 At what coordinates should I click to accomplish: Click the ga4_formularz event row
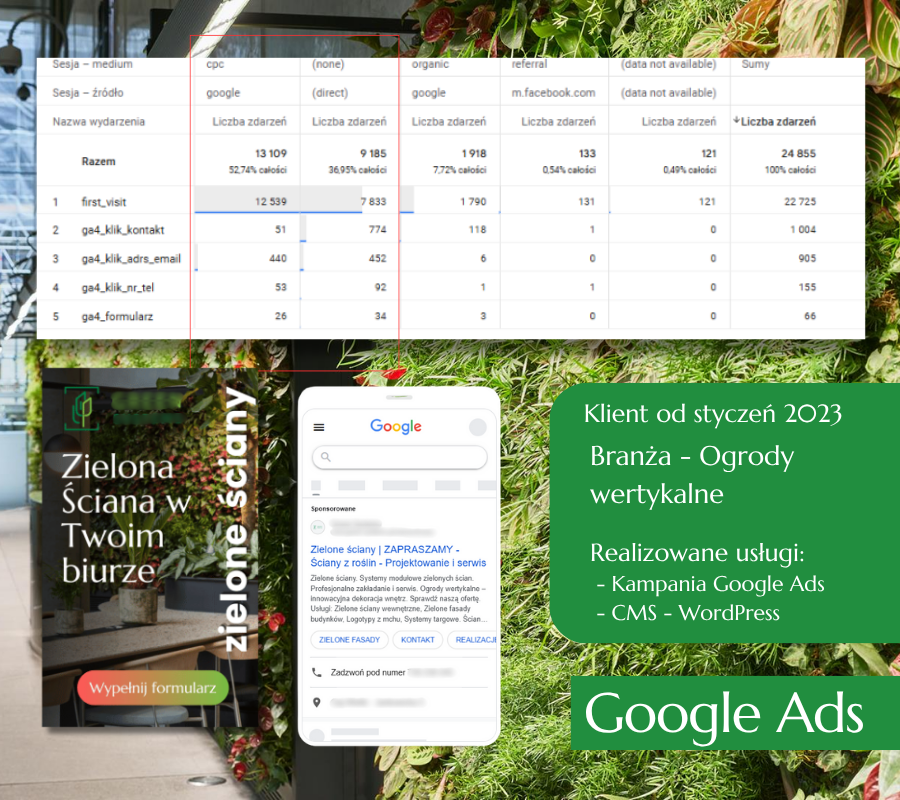point(451,316)
